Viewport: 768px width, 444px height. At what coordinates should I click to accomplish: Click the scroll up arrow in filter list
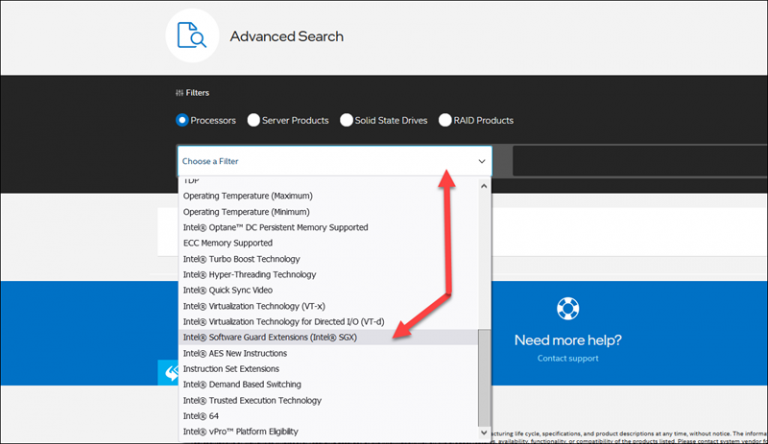pyautogui.click(x=485, y=185)
